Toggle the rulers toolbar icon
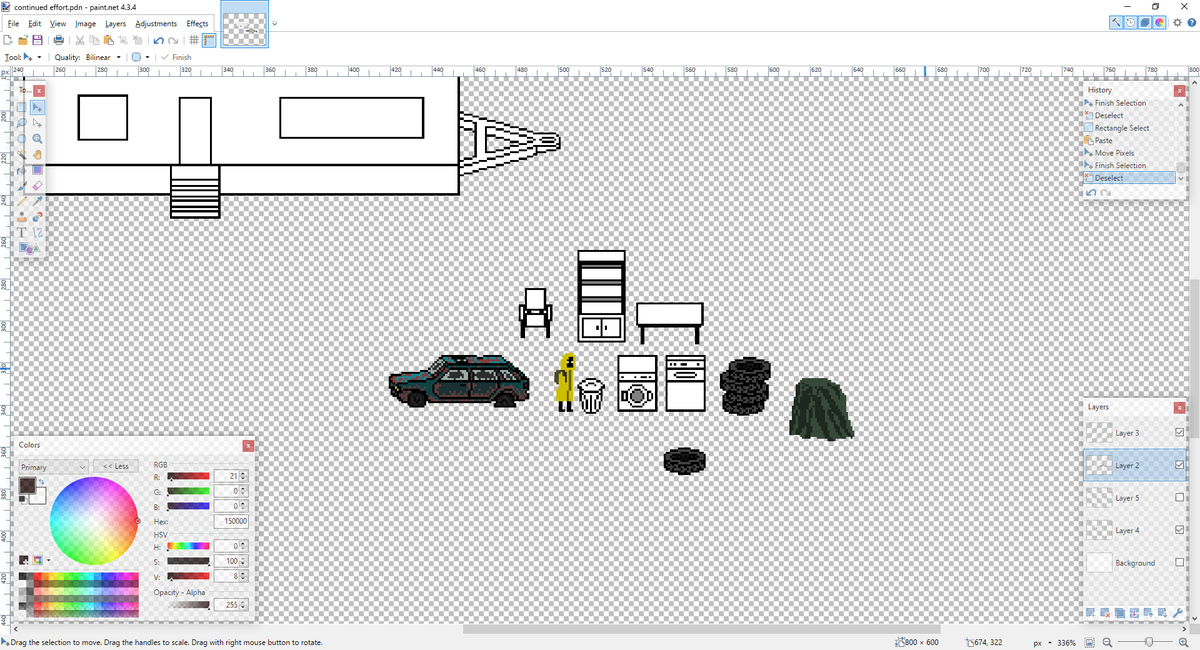The image size is (1200, 650). pos(209,40)
